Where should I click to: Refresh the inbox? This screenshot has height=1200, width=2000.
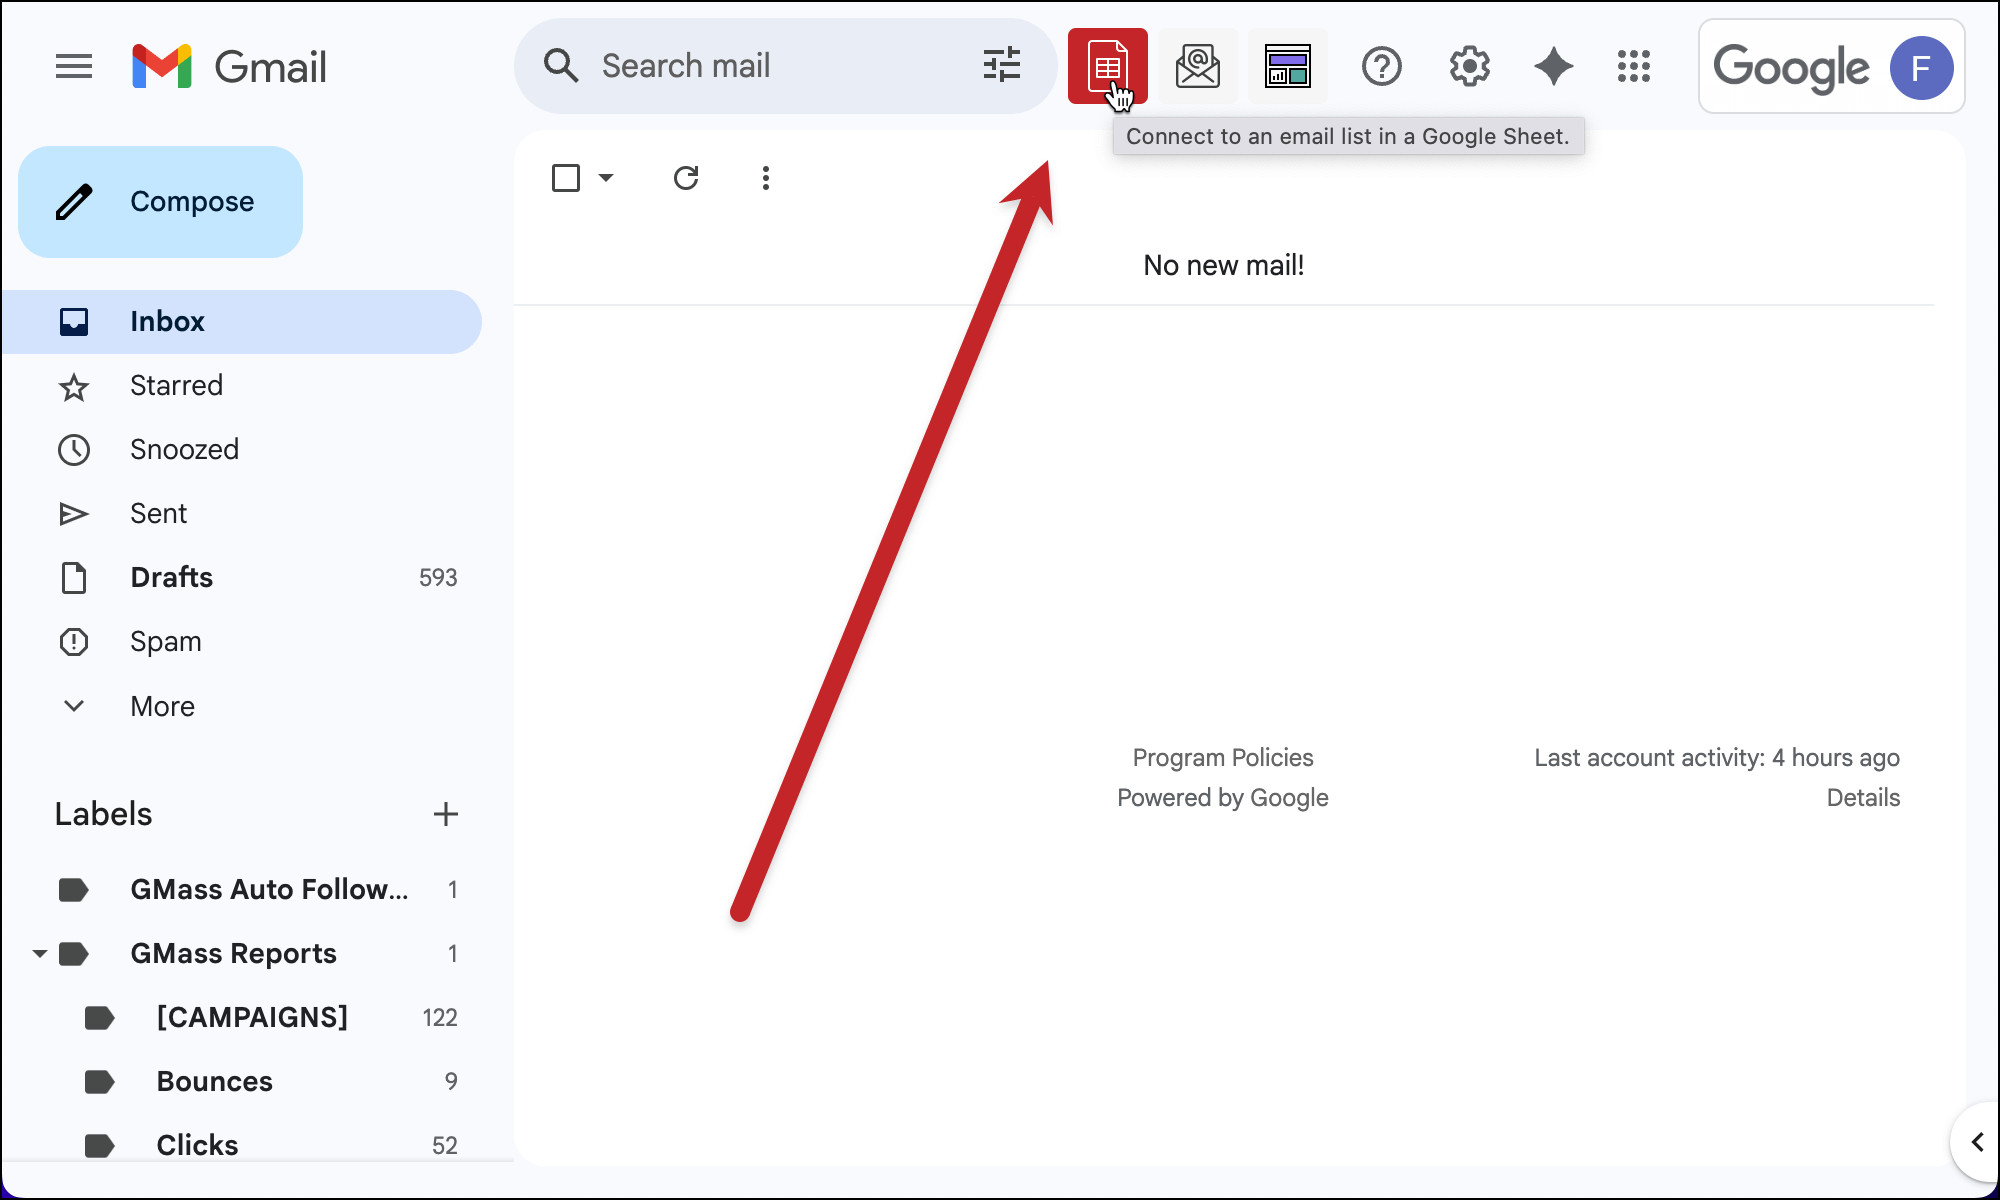(x=686, y=177)
